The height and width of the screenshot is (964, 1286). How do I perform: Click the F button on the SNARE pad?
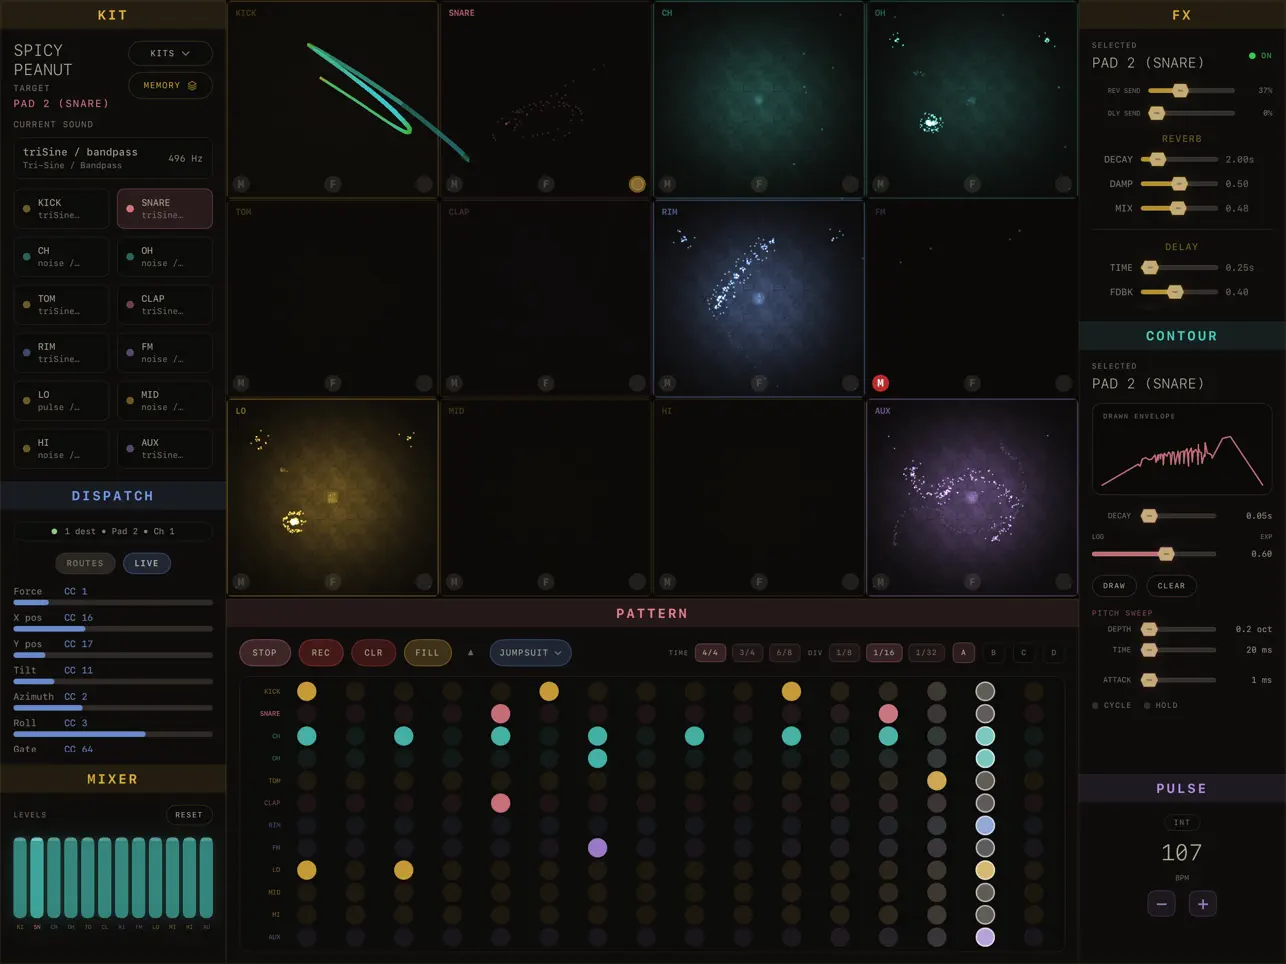point(546,184)
